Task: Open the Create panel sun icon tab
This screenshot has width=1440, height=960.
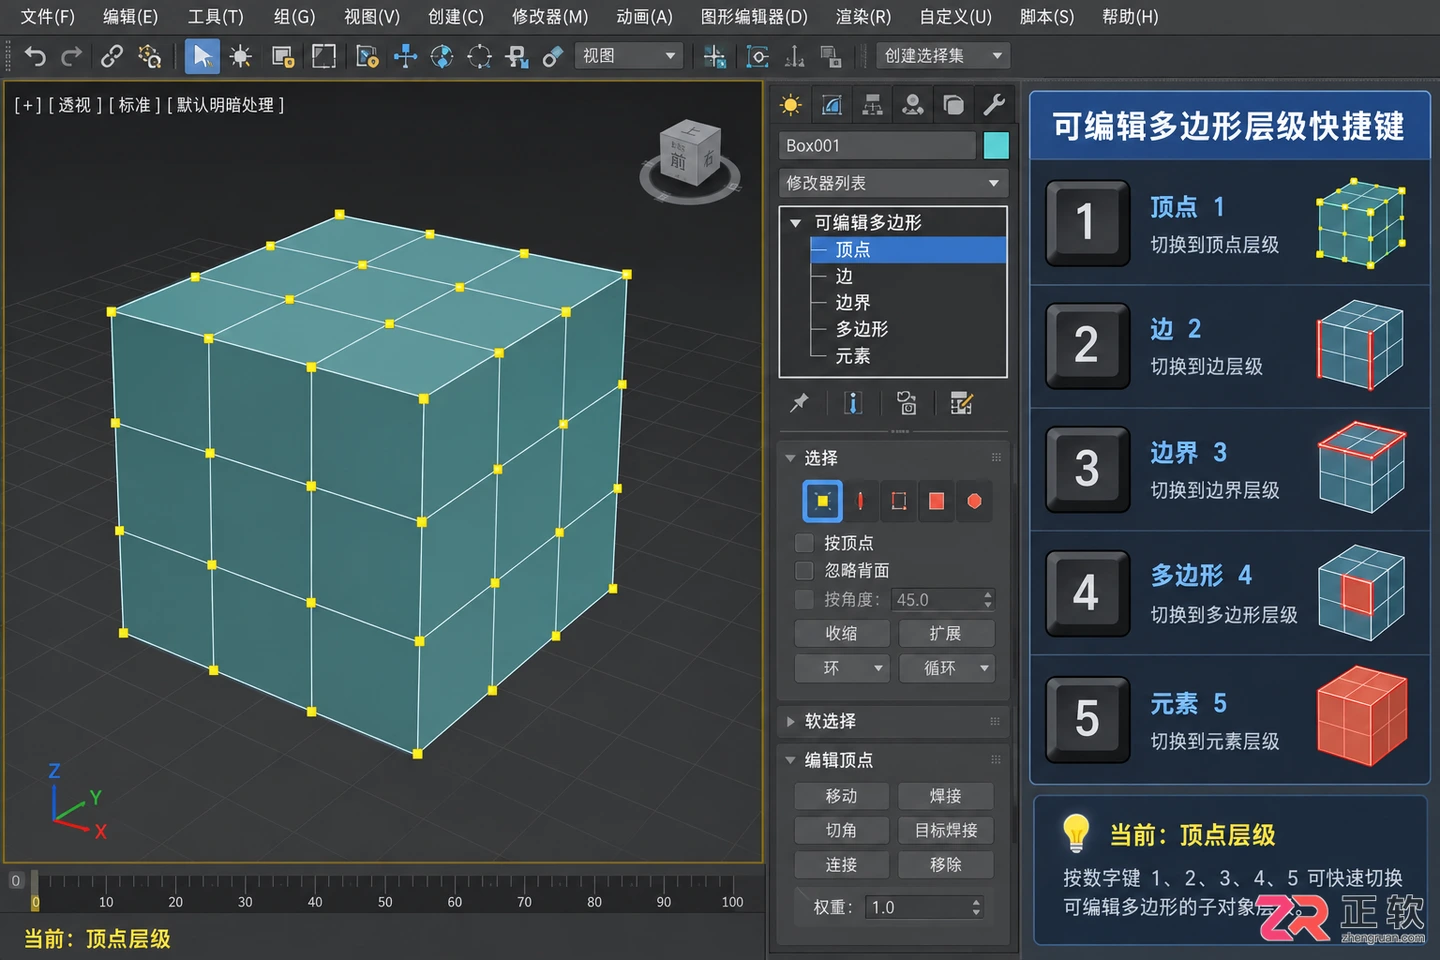Action: (x=791, y=105)
